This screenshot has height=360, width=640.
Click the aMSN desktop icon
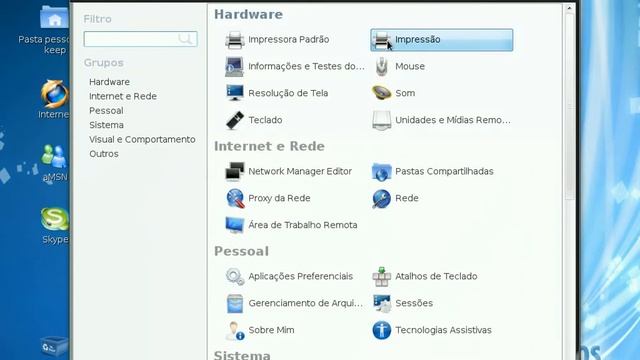[55, 157]
